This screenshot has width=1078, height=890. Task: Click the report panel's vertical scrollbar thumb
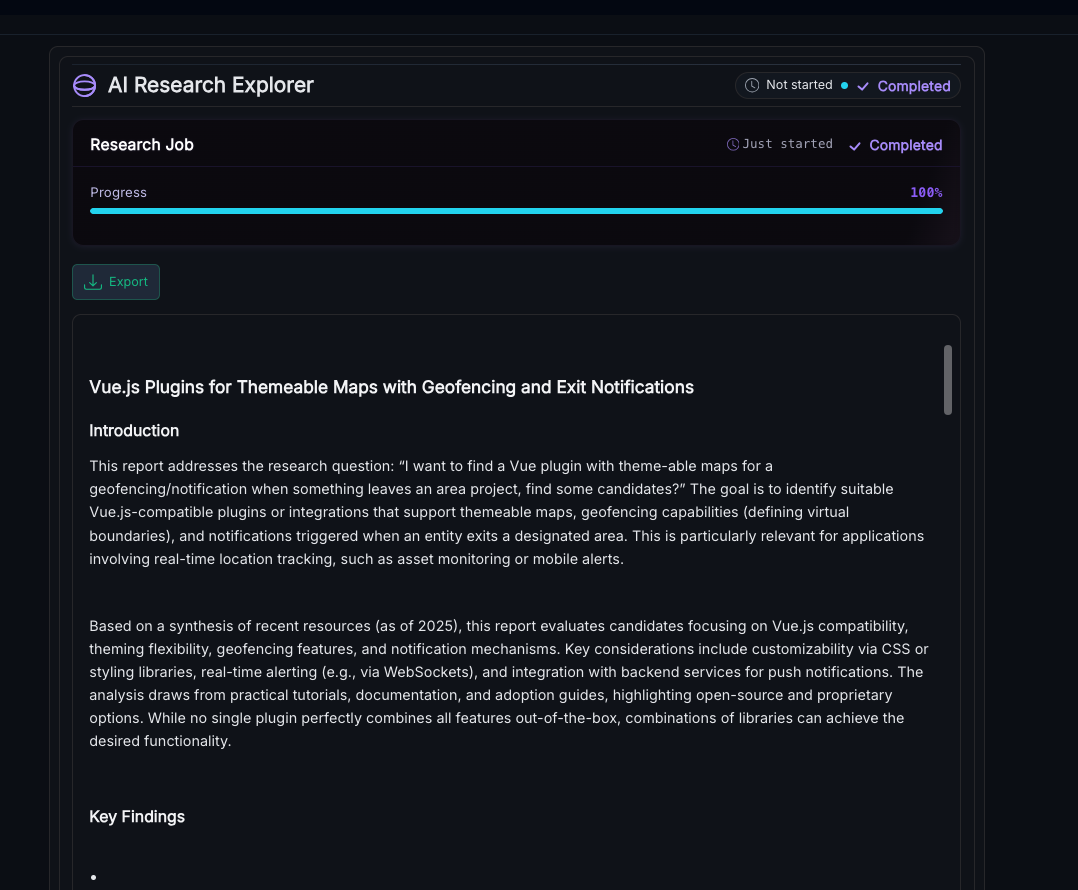(x=947, y=379)
